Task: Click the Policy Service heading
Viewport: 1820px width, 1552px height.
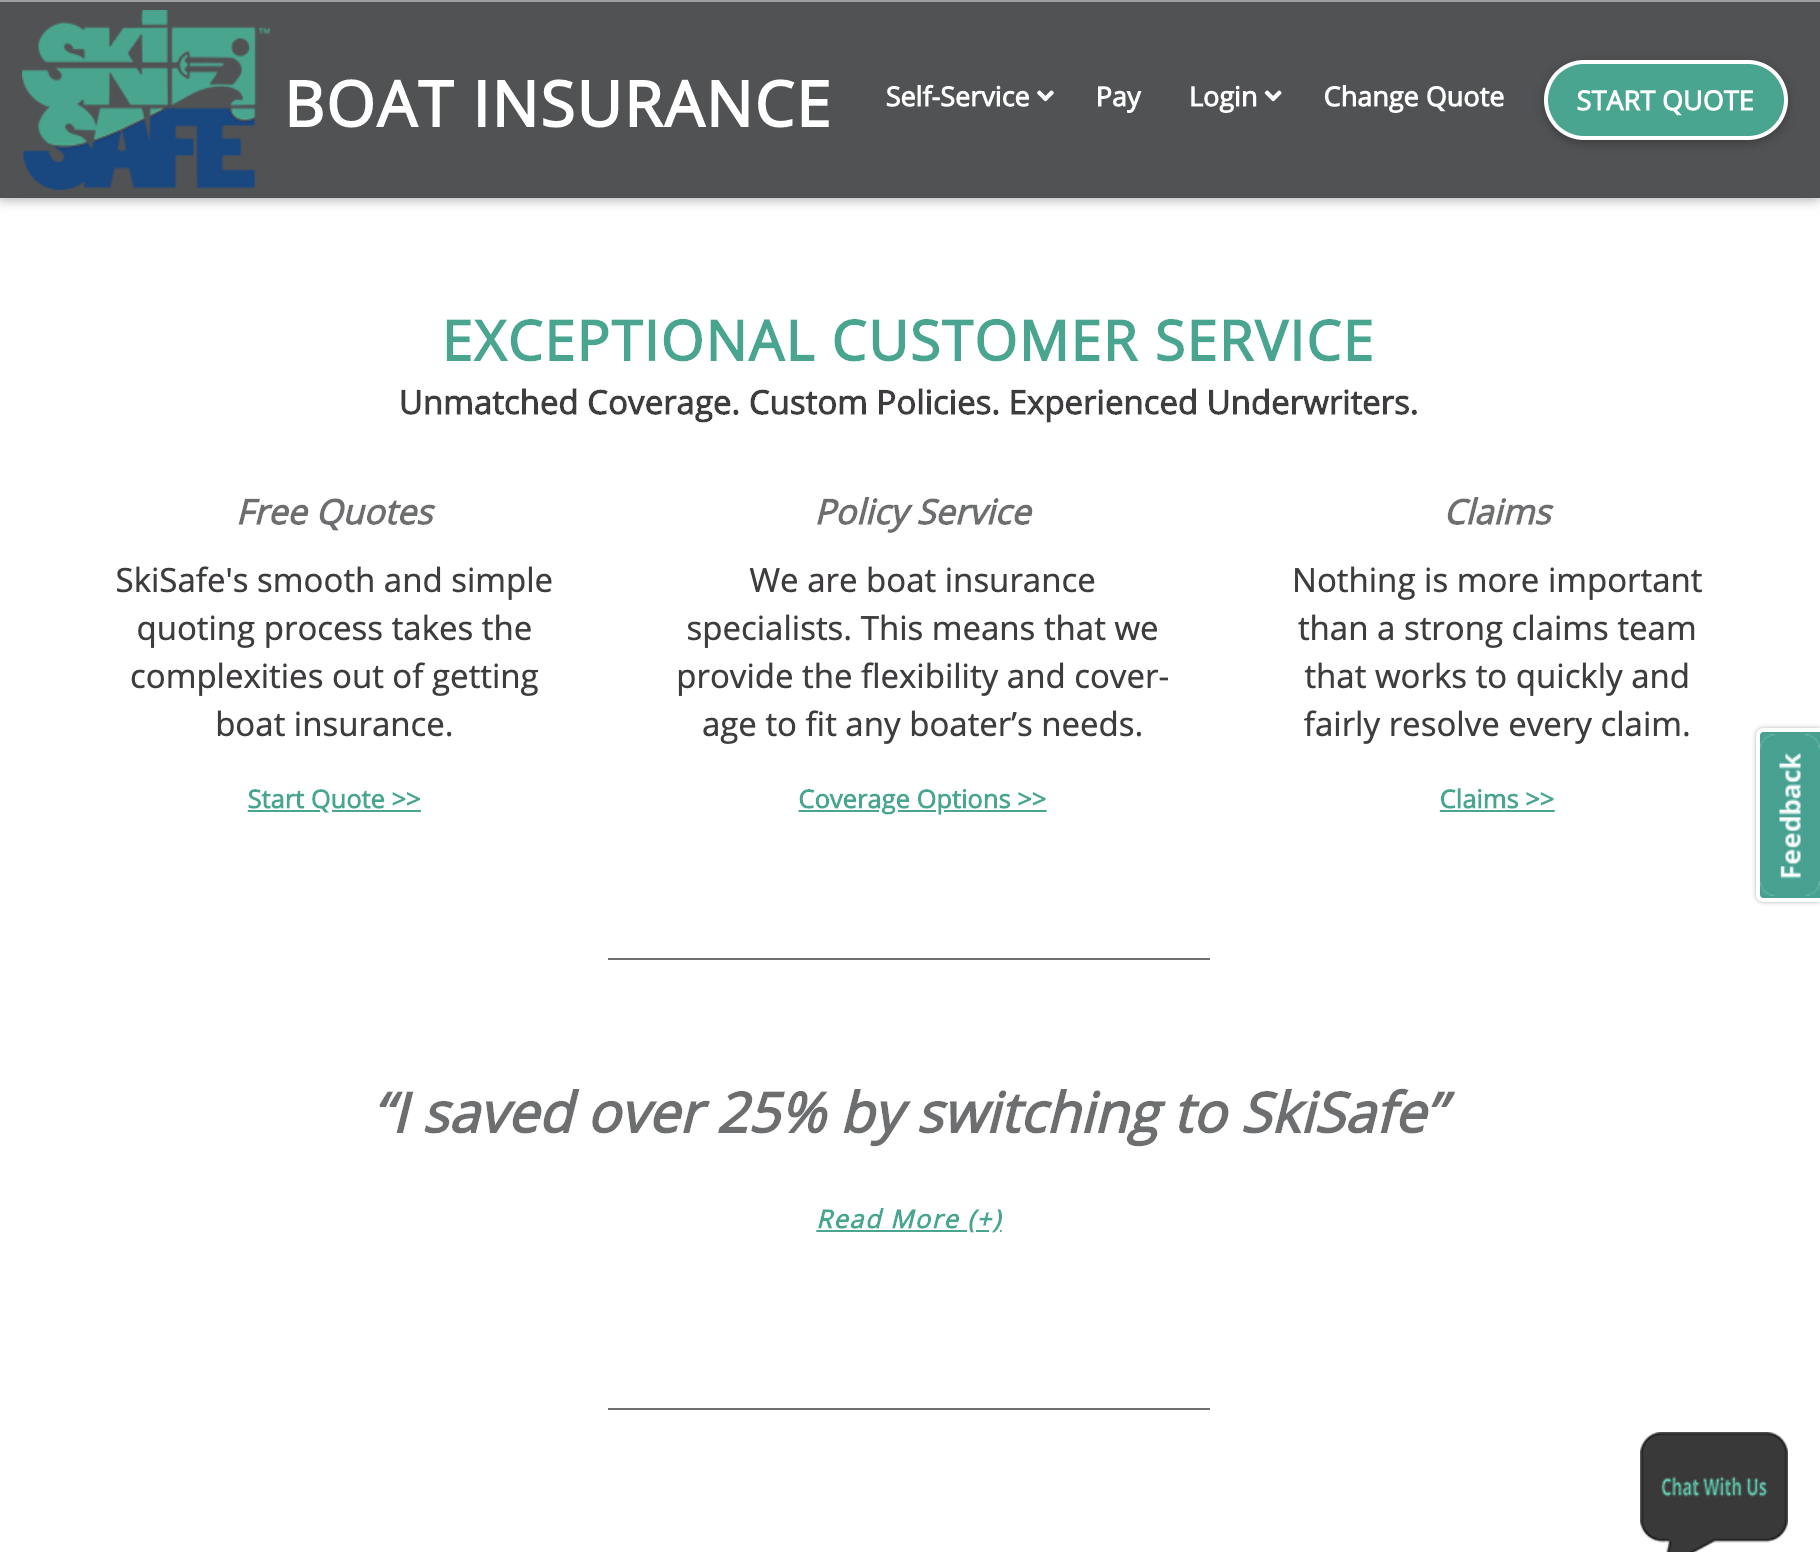Action: click(923, 512)
